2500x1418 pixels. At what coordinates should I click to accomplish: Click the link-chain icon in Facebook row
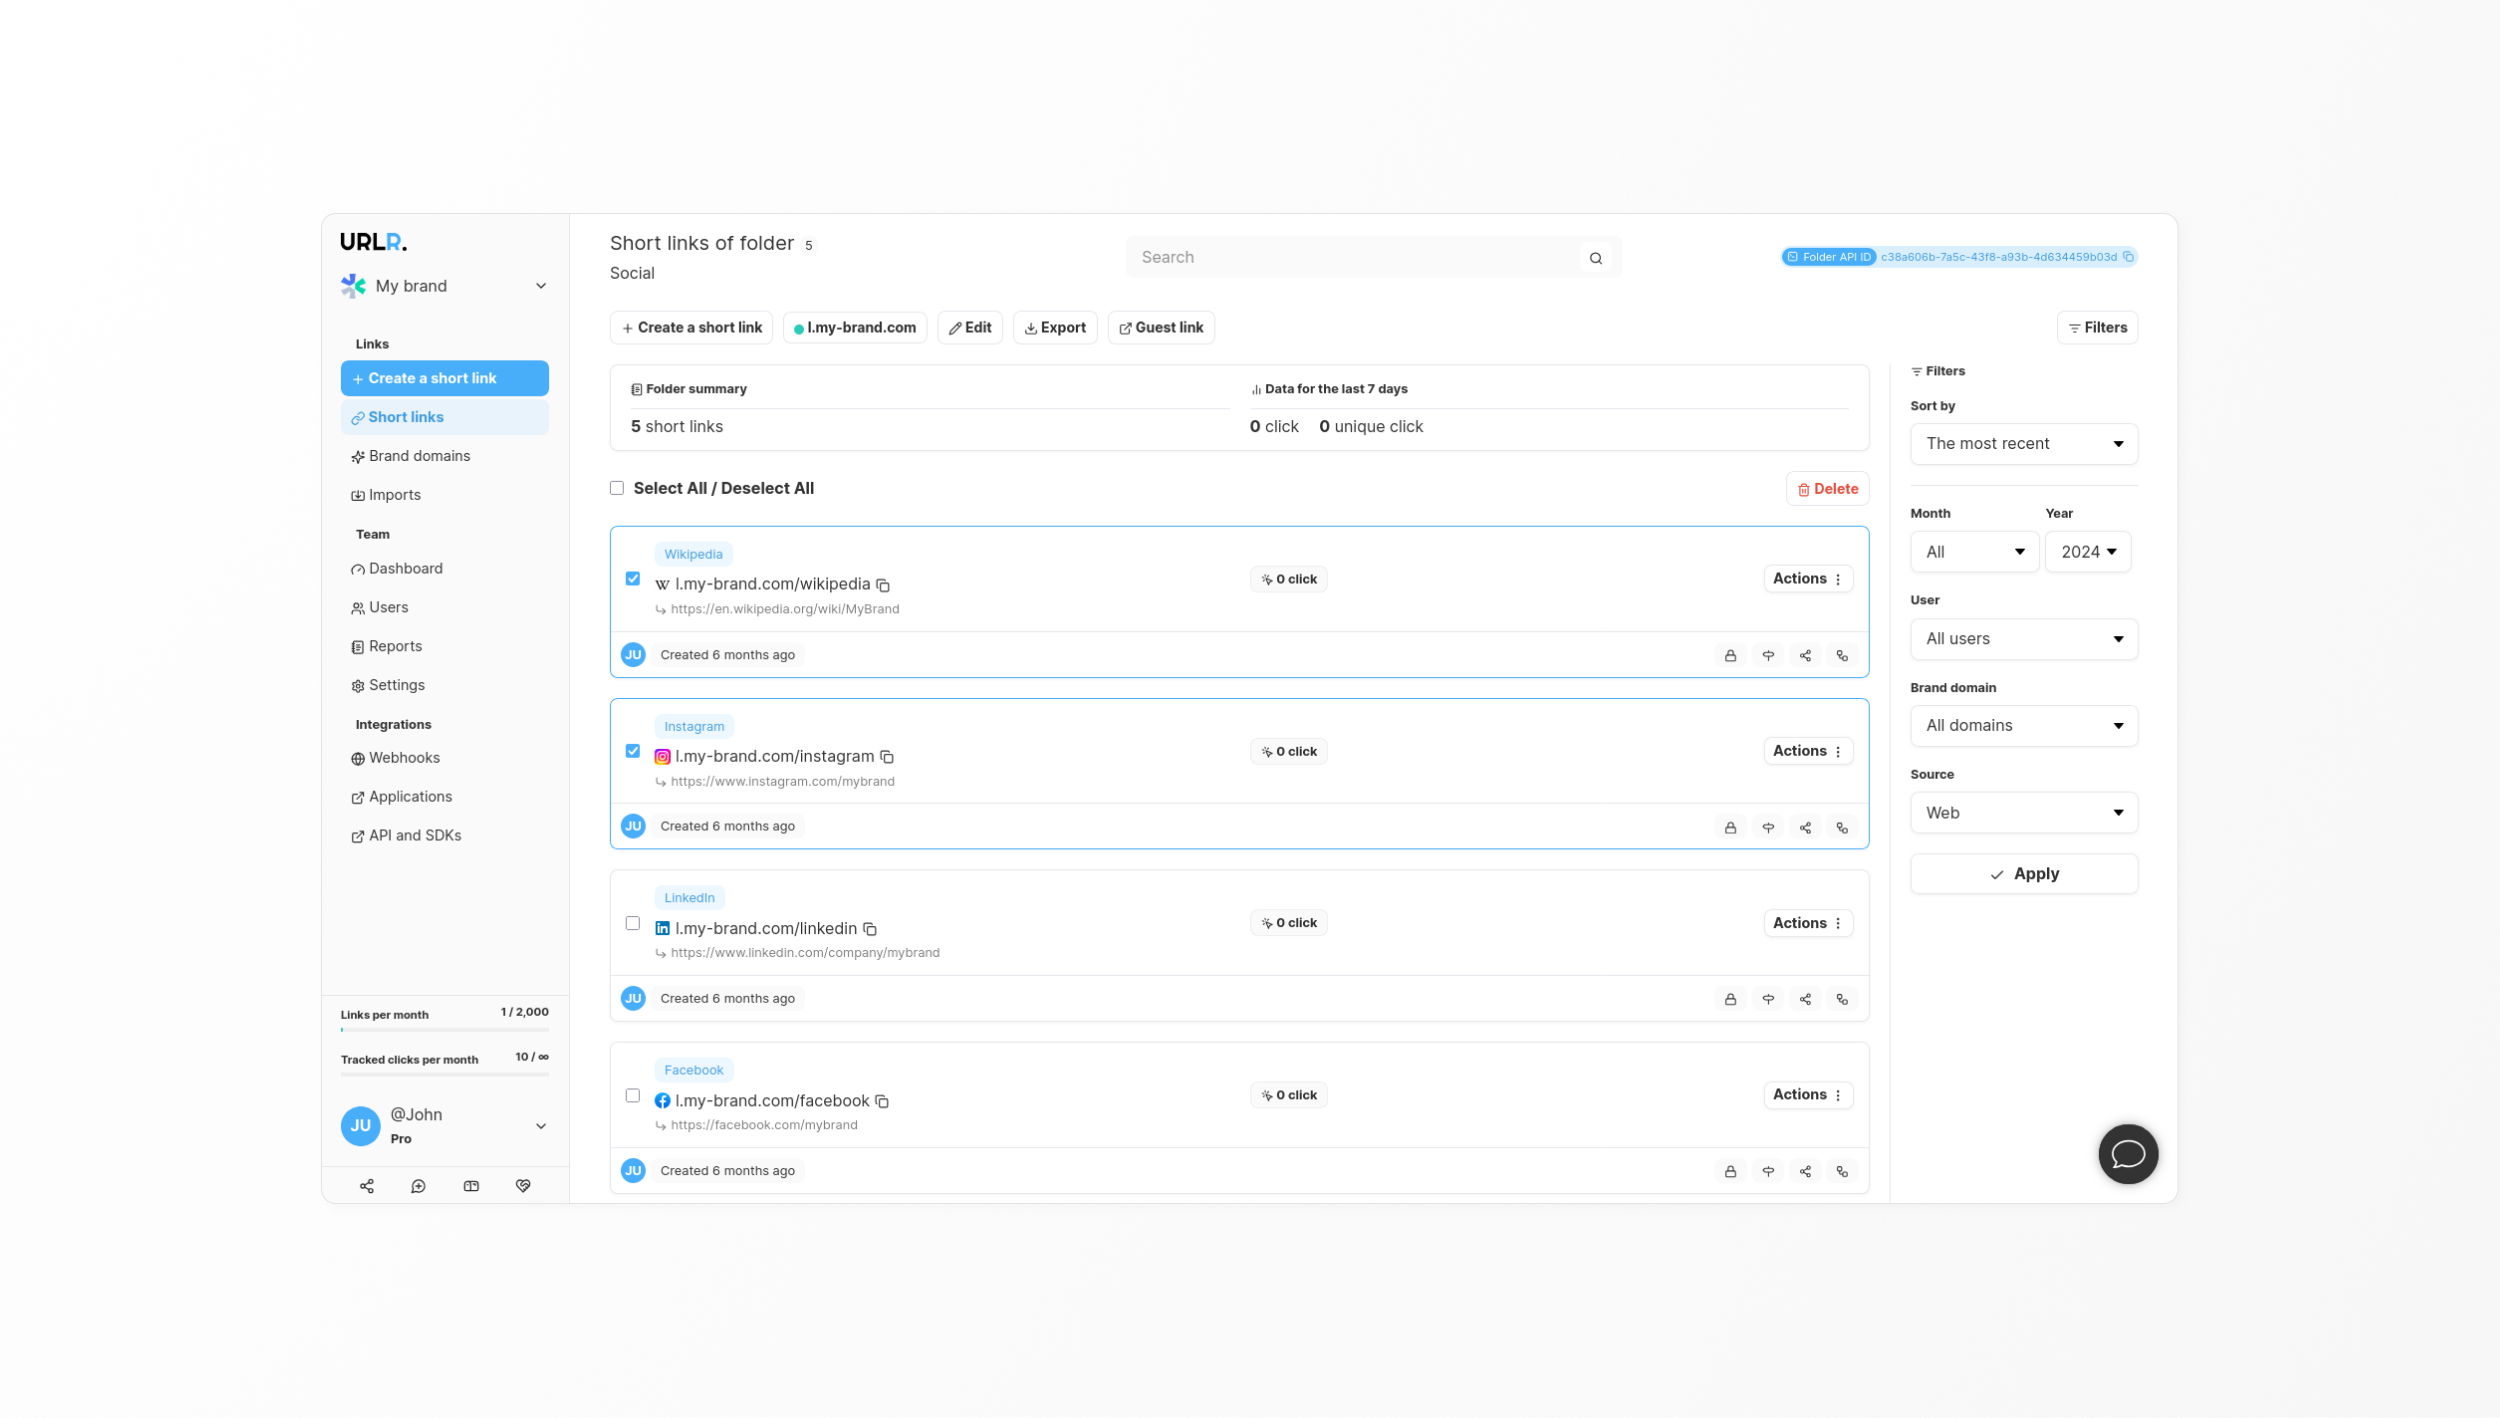coord(1842,1172)
